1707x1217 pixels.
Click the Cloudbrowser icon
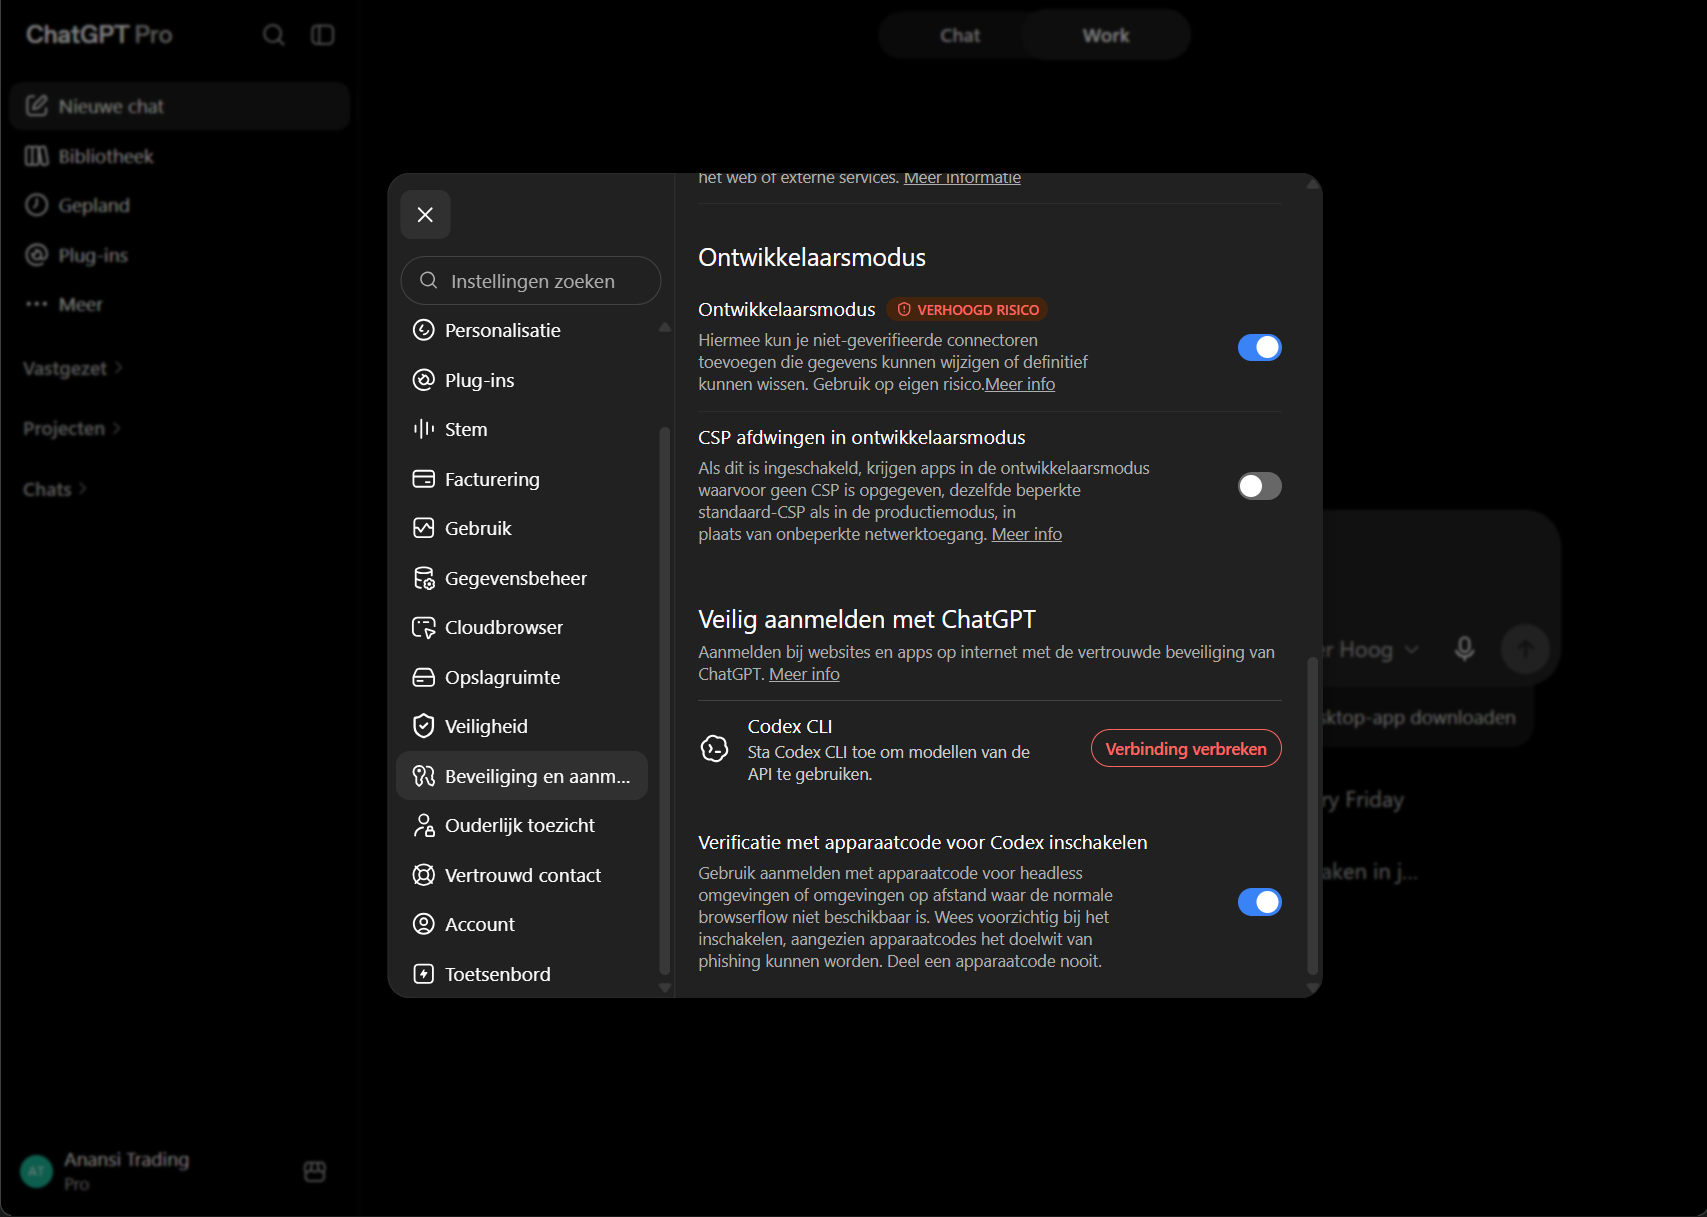[424, 627]
